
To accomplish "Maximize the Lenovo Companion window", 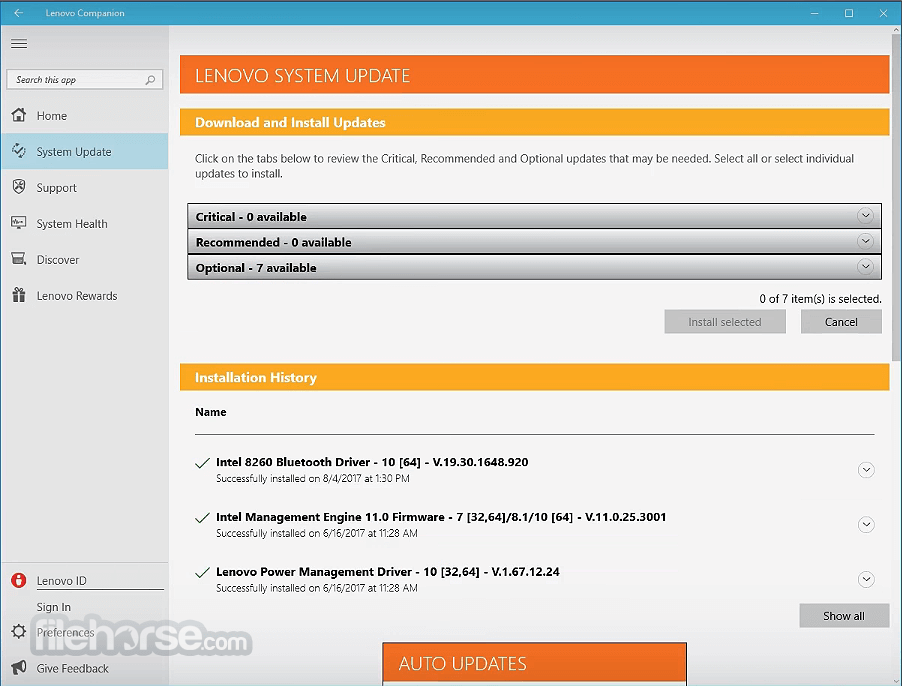I will [849, 13].
